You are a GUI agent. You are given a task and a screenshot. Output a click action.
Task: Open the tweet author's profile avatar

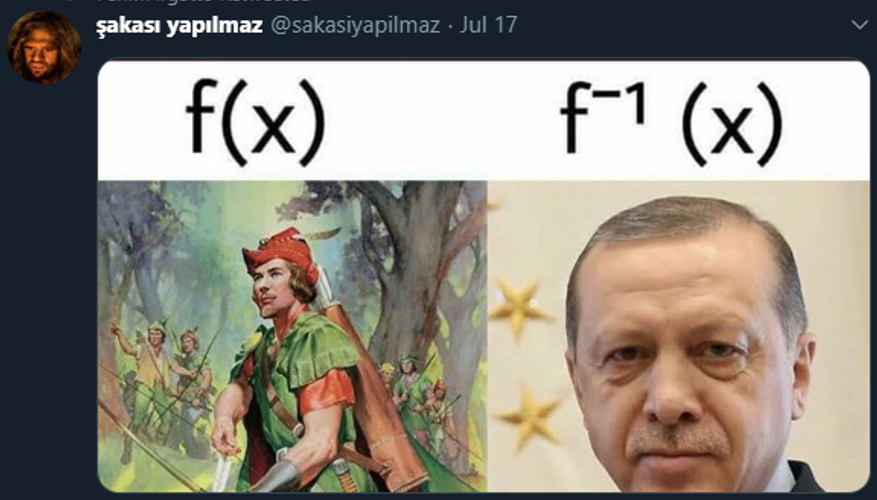point(44,47)
